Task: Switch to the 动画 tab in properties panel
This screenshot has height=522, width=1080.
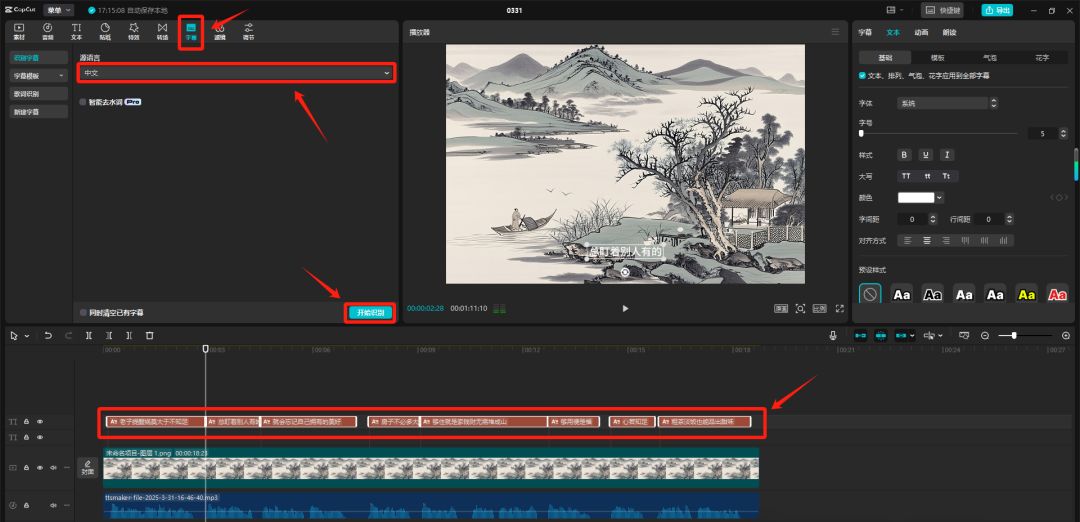Action: (x=920, y=32)
